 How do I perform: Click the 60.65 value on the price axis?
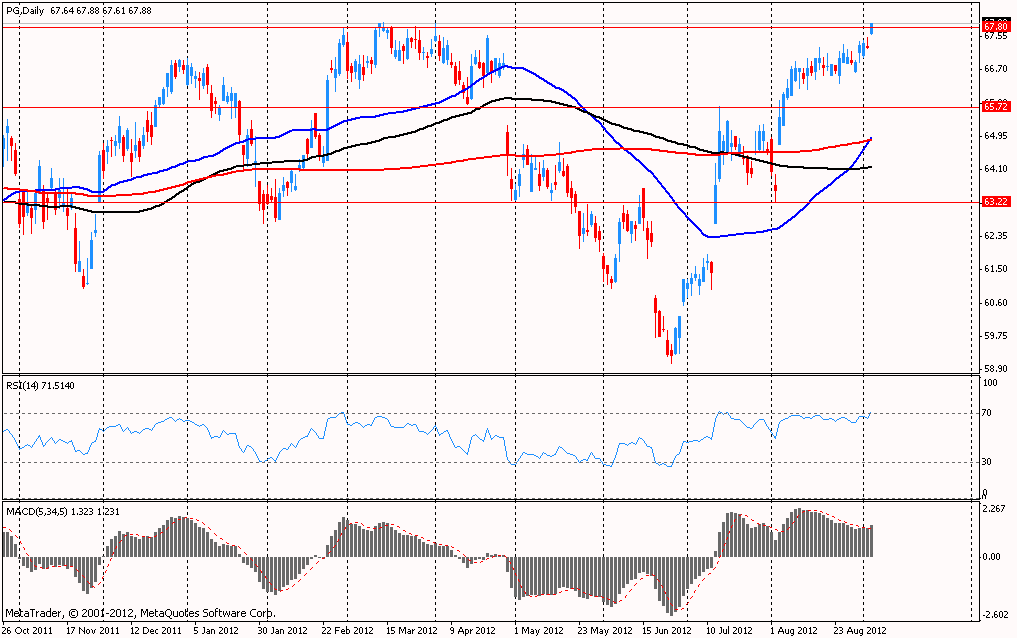coord(995,302)
